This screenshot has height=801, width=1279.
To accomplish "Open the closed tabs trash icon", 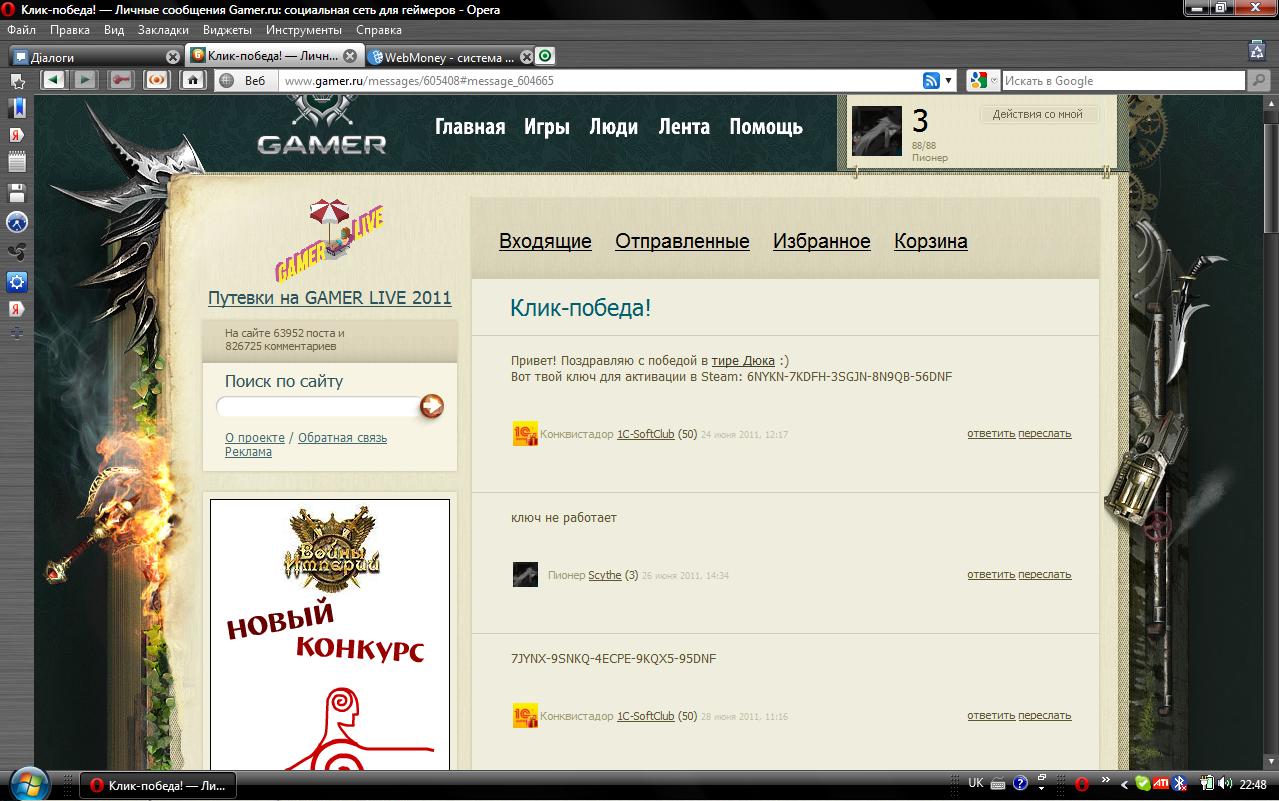I will 1257,50.
